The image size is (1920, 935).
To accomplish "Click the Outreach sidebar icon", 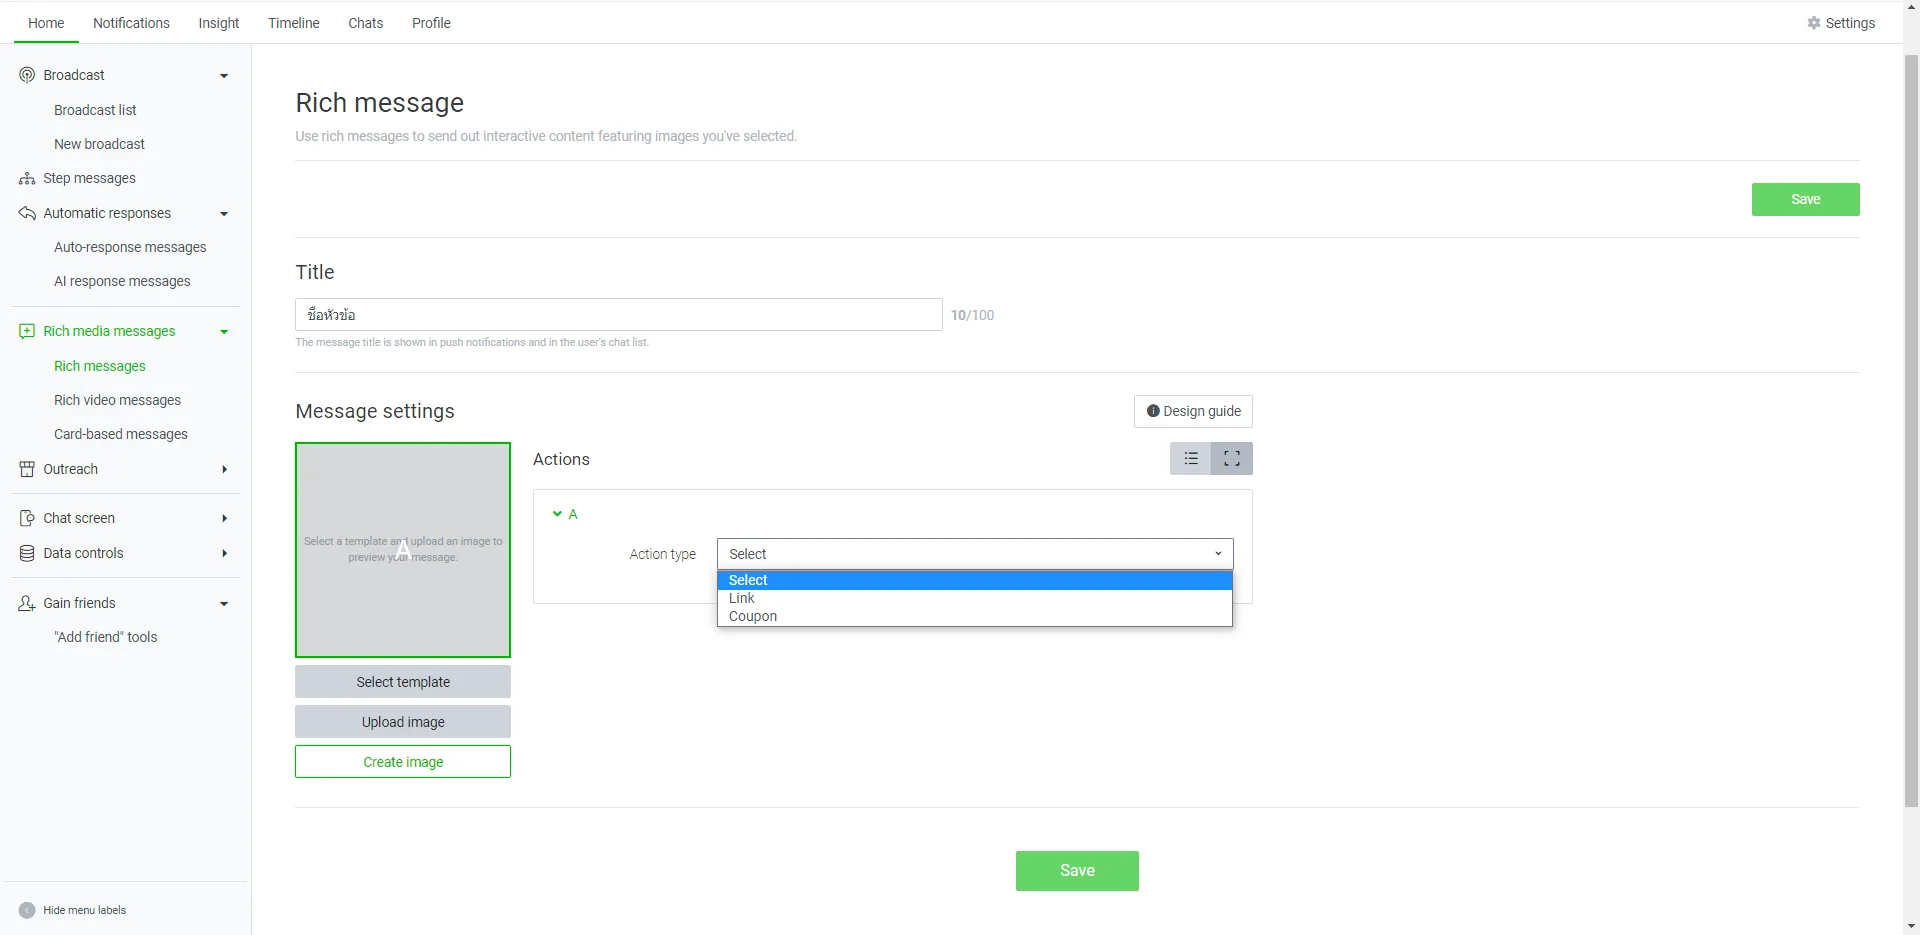I will coord(27,469).
